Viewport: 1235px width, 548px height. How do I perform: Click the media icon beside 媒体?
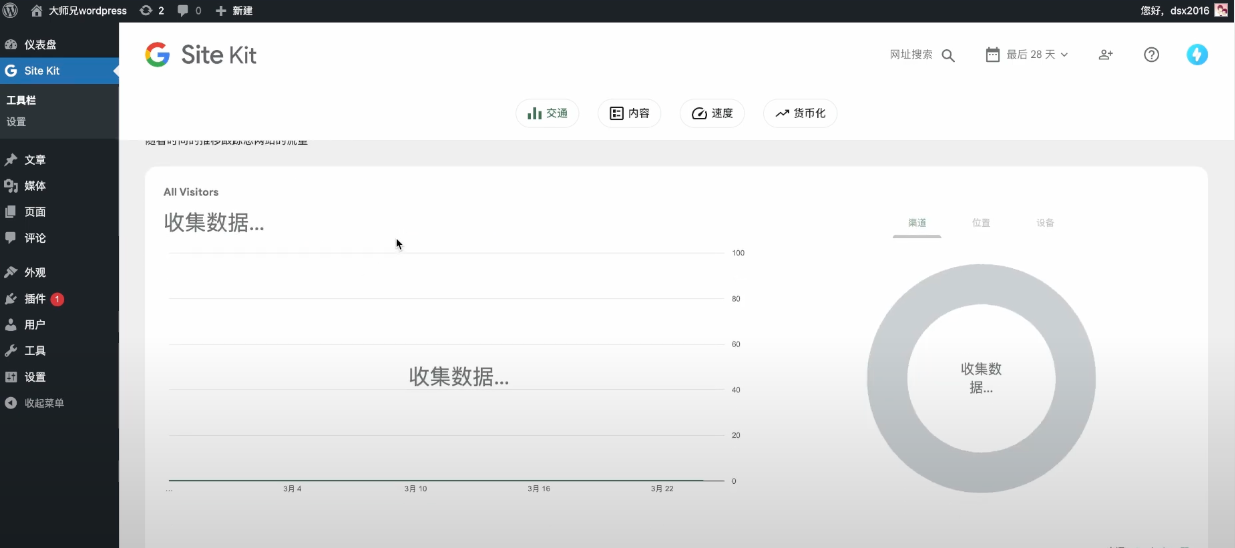[11, 186]
